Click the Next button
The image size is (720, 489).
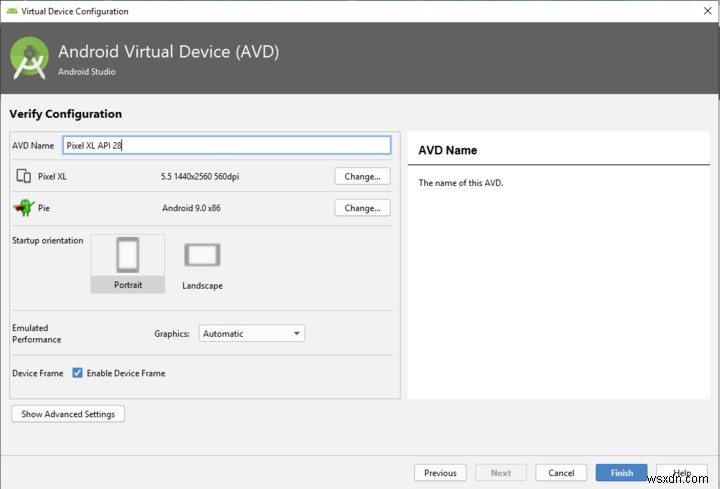pos(501,473)
